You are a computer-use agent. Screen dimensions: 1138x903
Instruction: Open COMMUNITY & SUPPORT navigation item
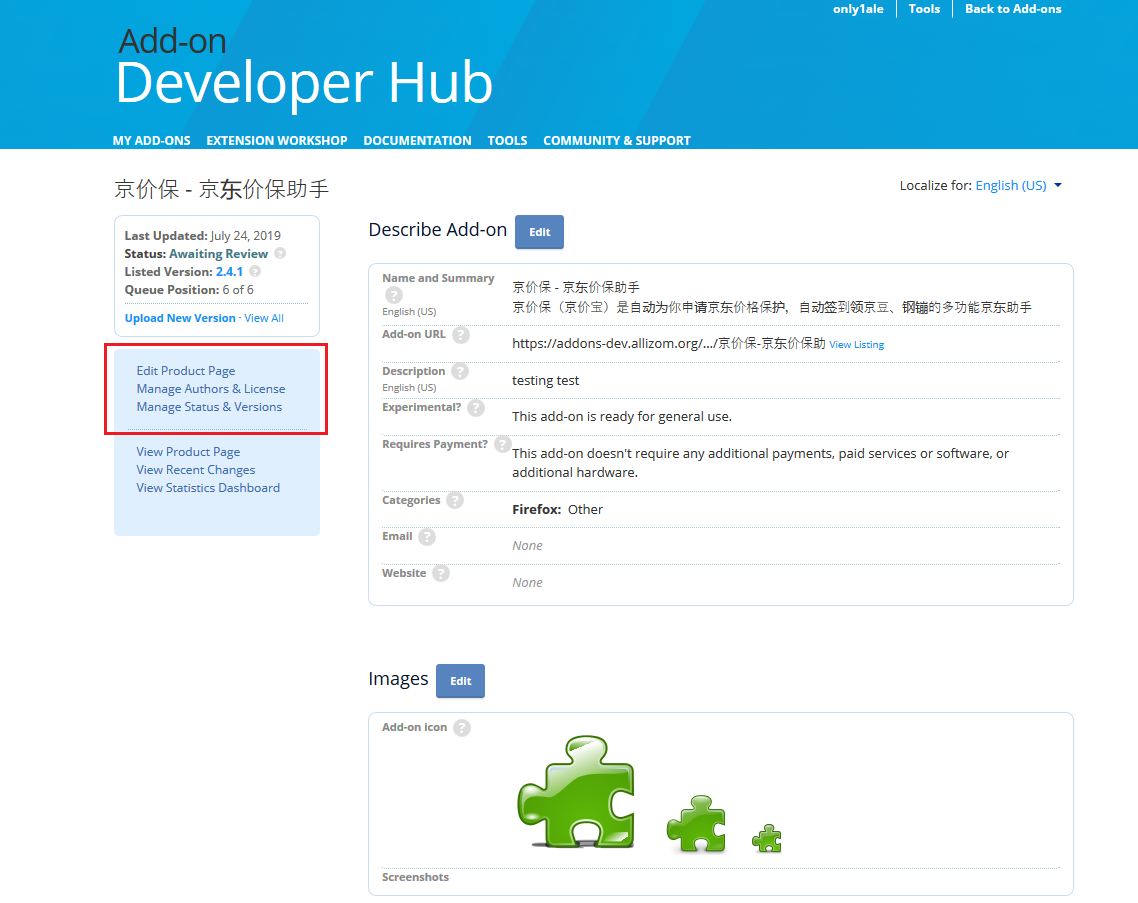(x=617, y=140)
